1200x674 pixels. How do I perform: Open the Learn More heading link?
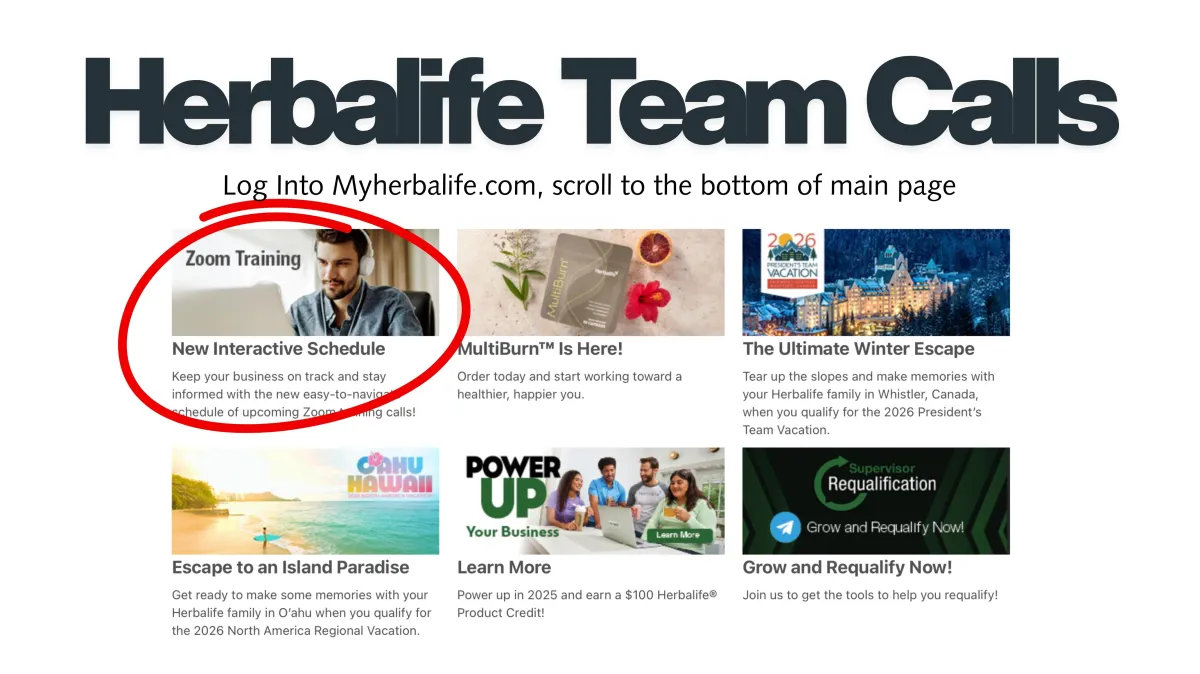pyautogui.click(x=504, y=567)
